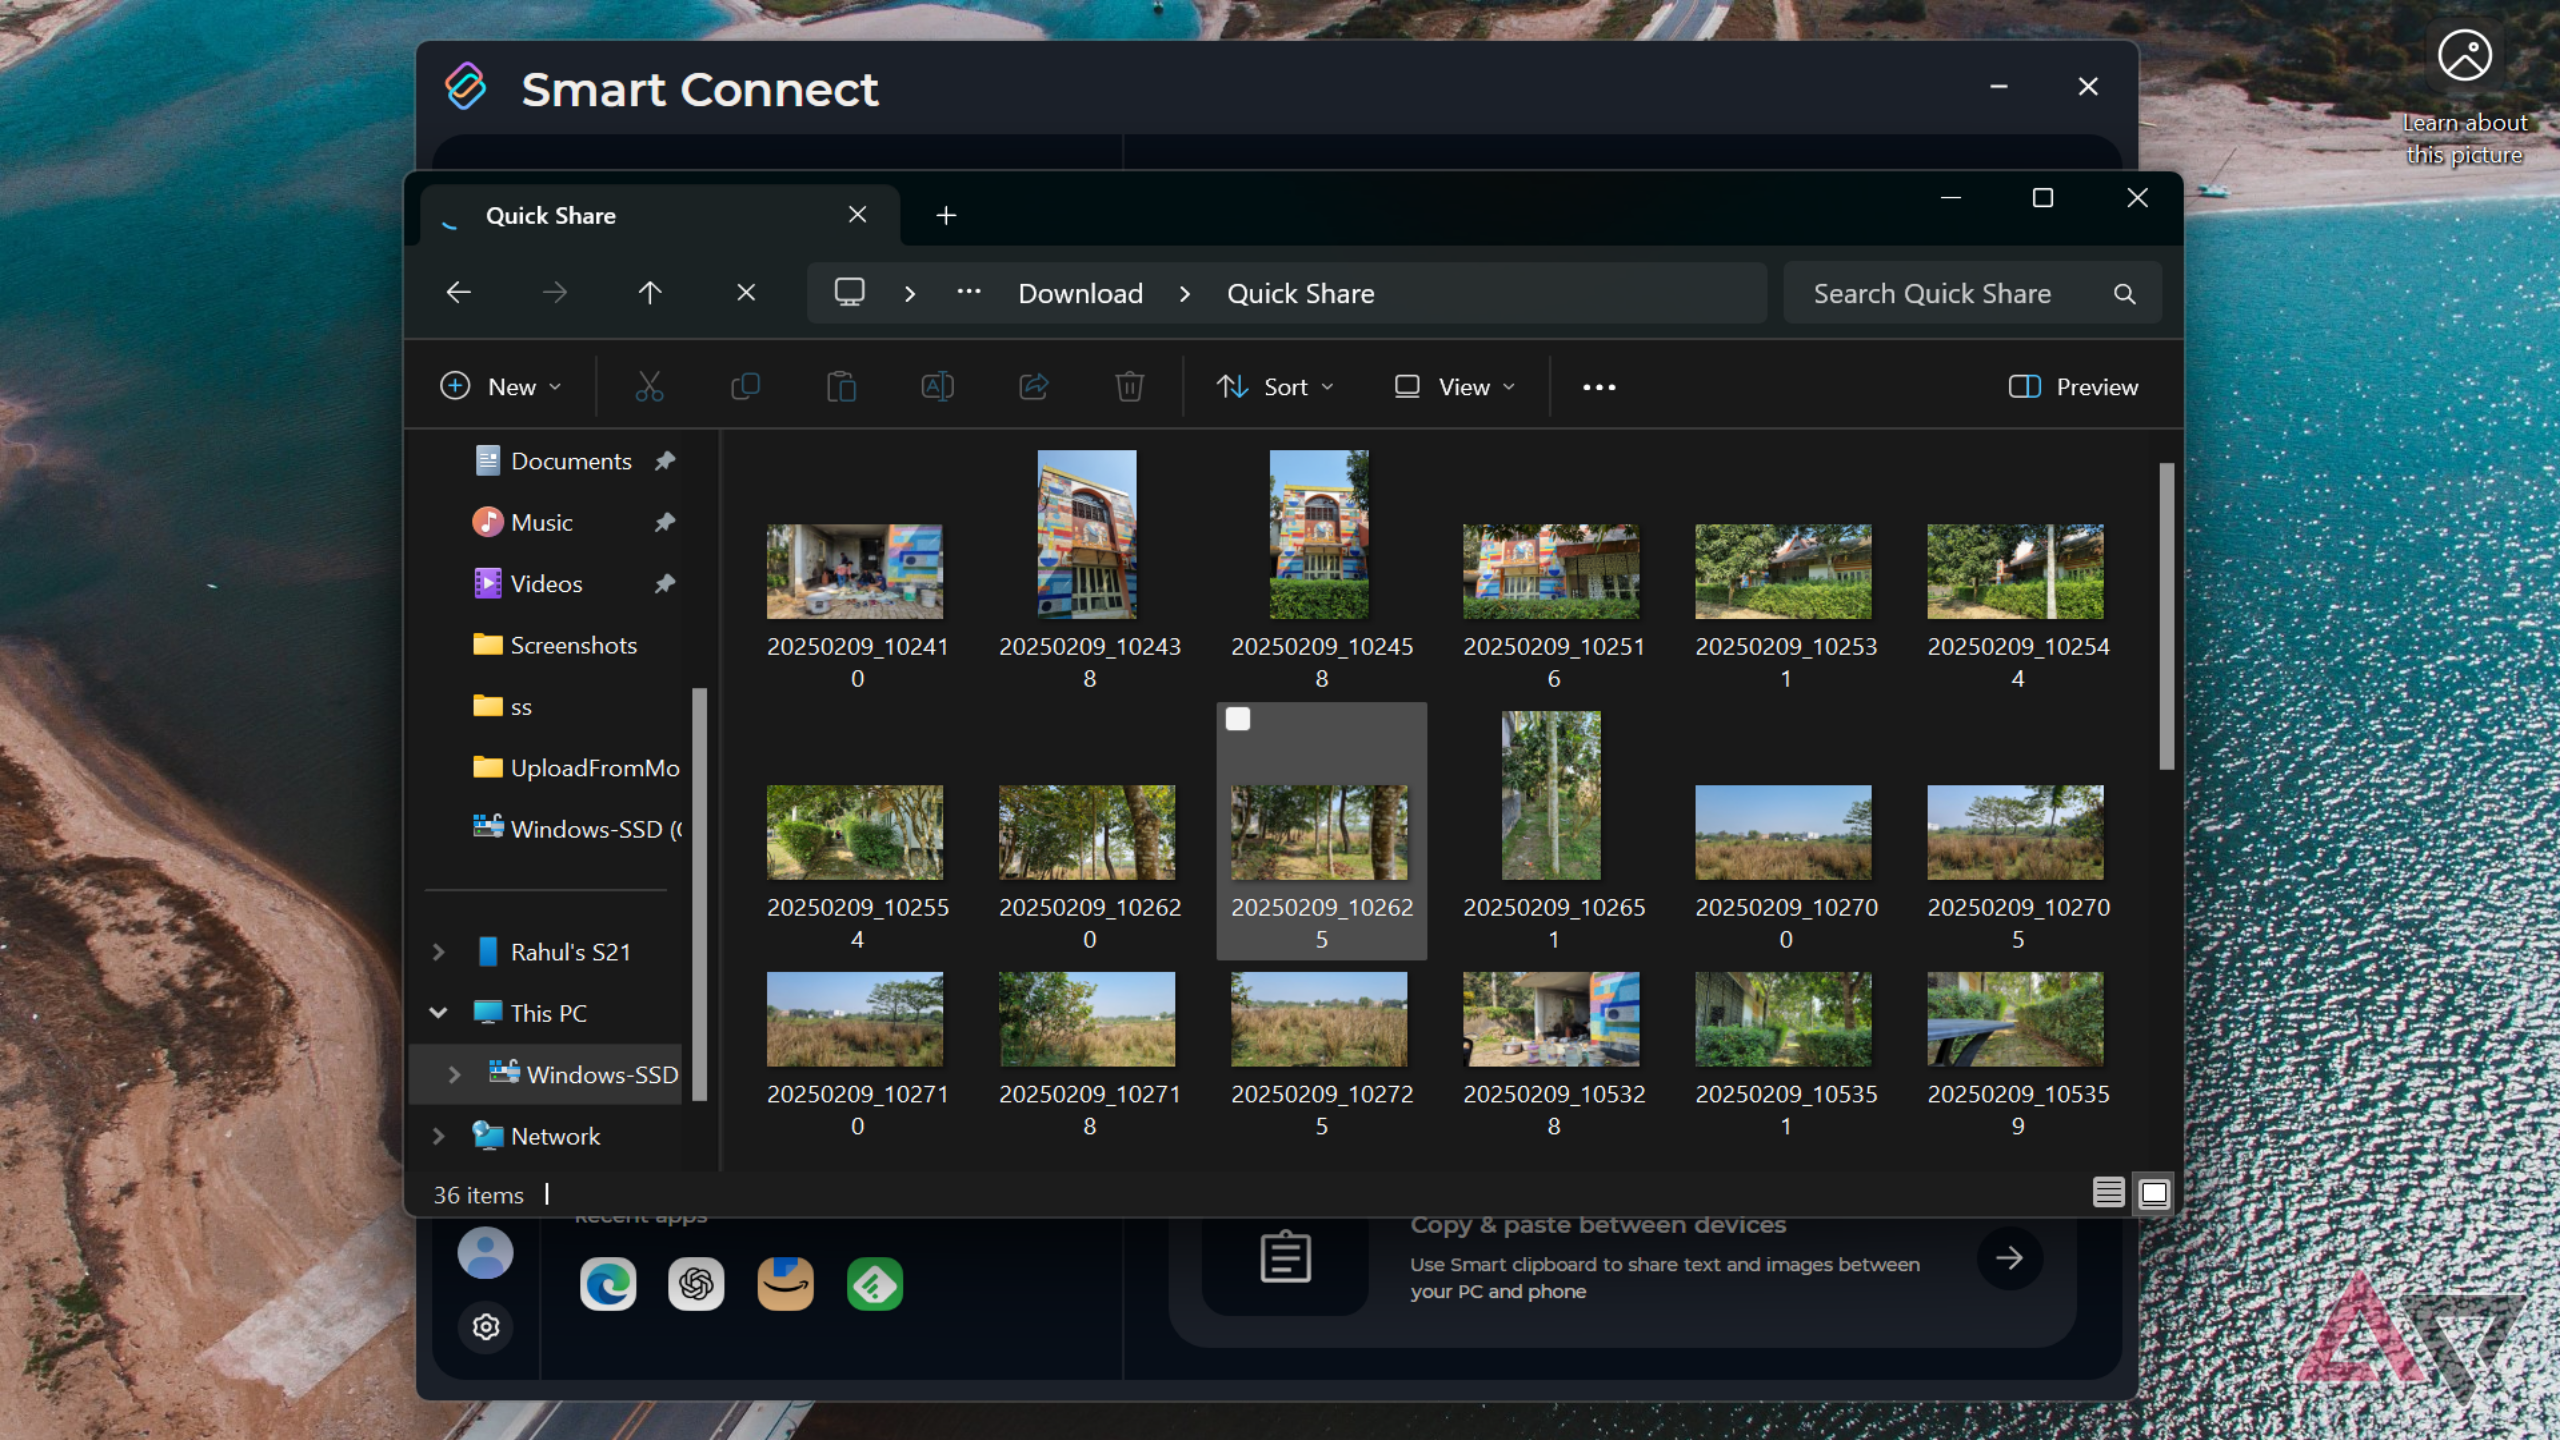Open ChatGPT app in Smart Connect recent apps
The height and width of the screenshot is (1440, 2560).
click(x=696, y=1284)
